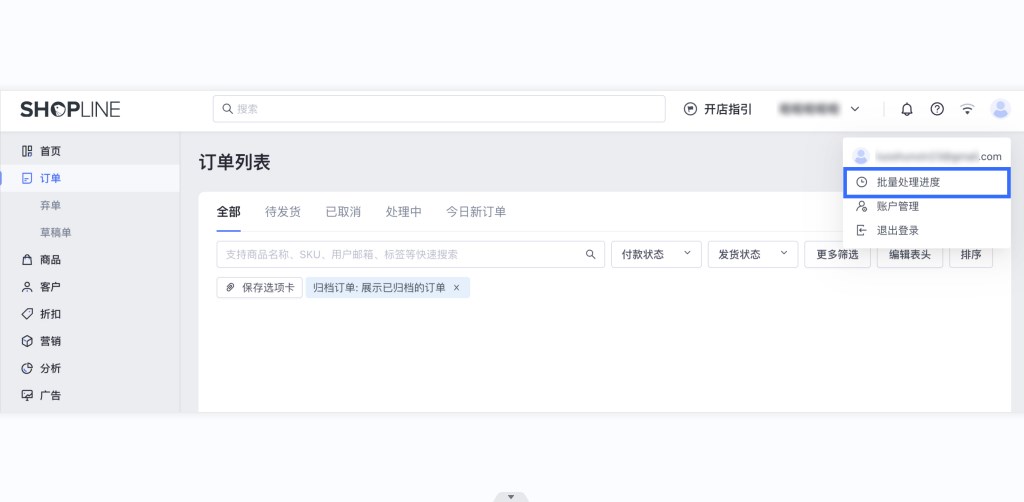Screen dimensions: 1024x502
Task: Open the 付款状态 dropdown
Action: pos(655,255)
